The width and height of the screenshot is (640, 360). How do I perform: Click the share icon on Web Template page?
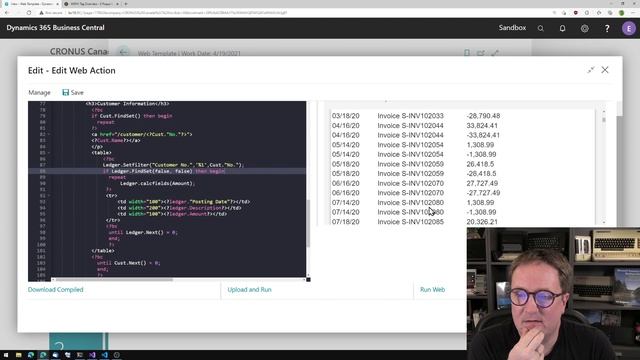pos(480,53)
